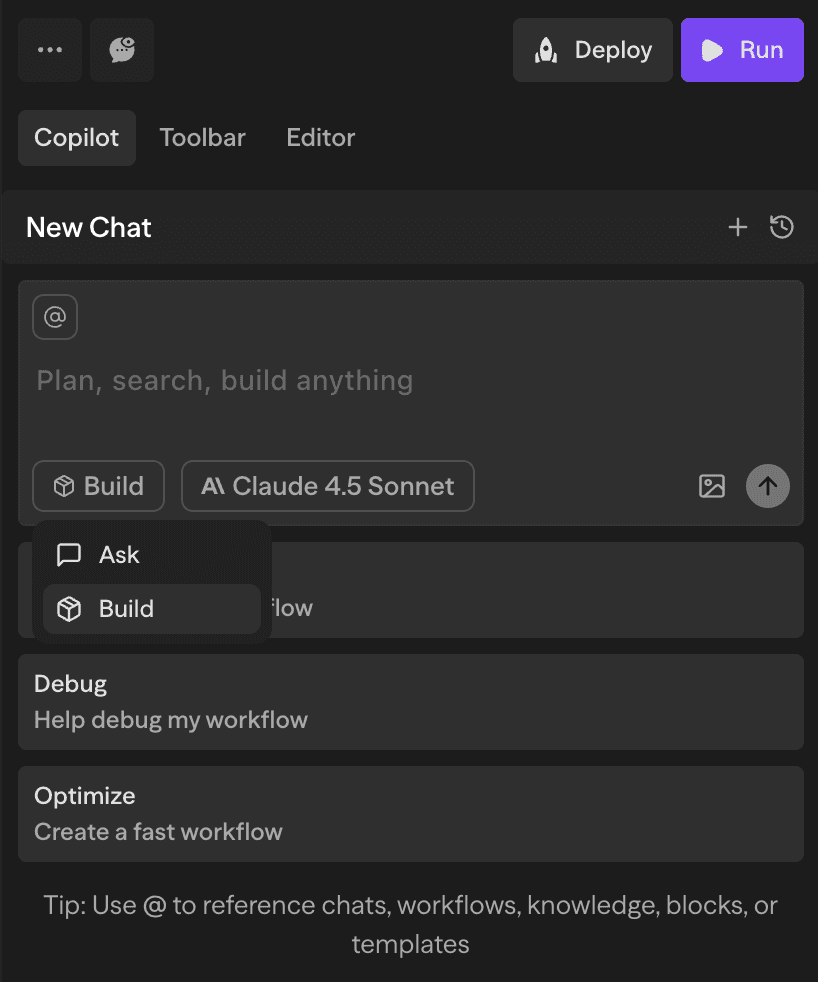818x982 pixels.
Task: Click the image upload icon
Action: coord(711,487)
